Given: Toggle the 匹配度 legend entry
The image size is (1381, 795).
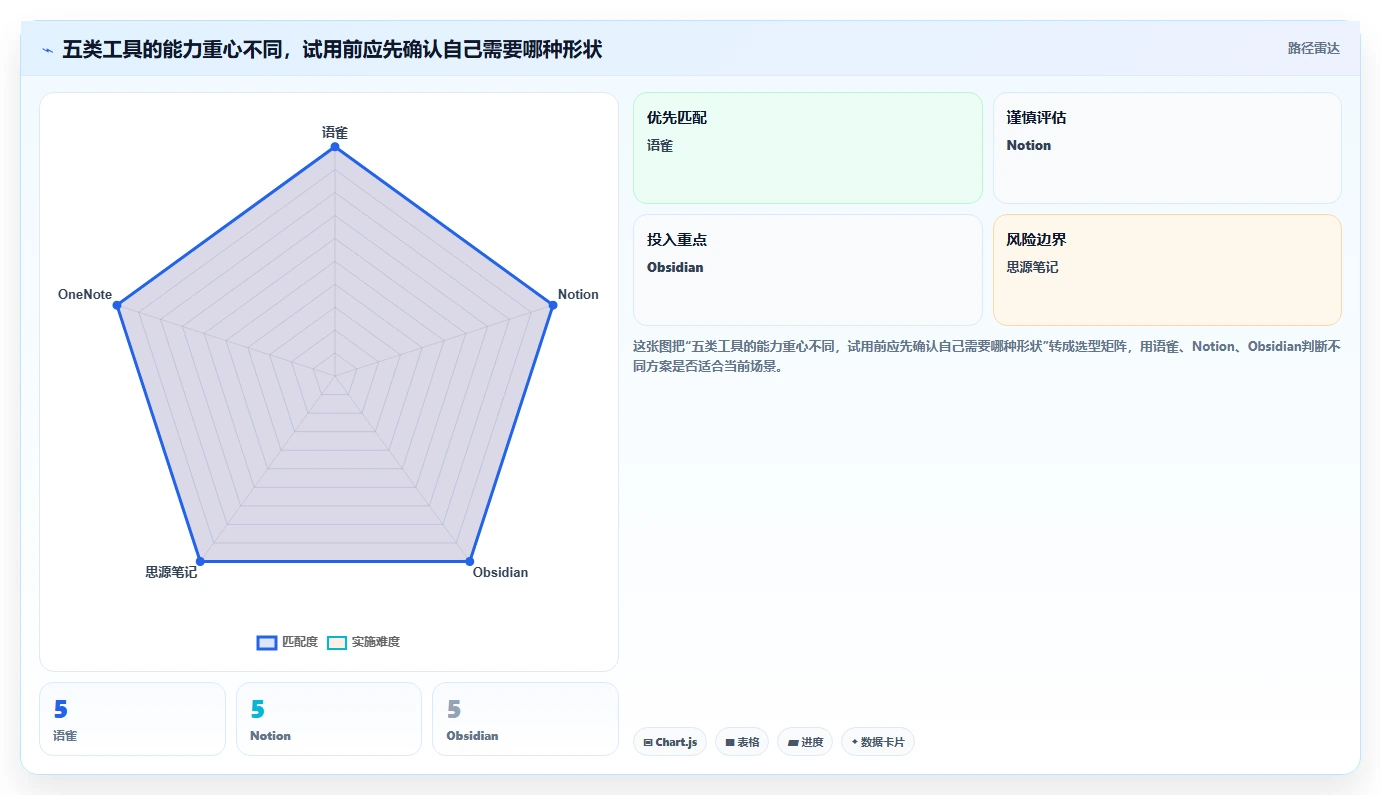Looking at the screenshot, I should 288,642.
